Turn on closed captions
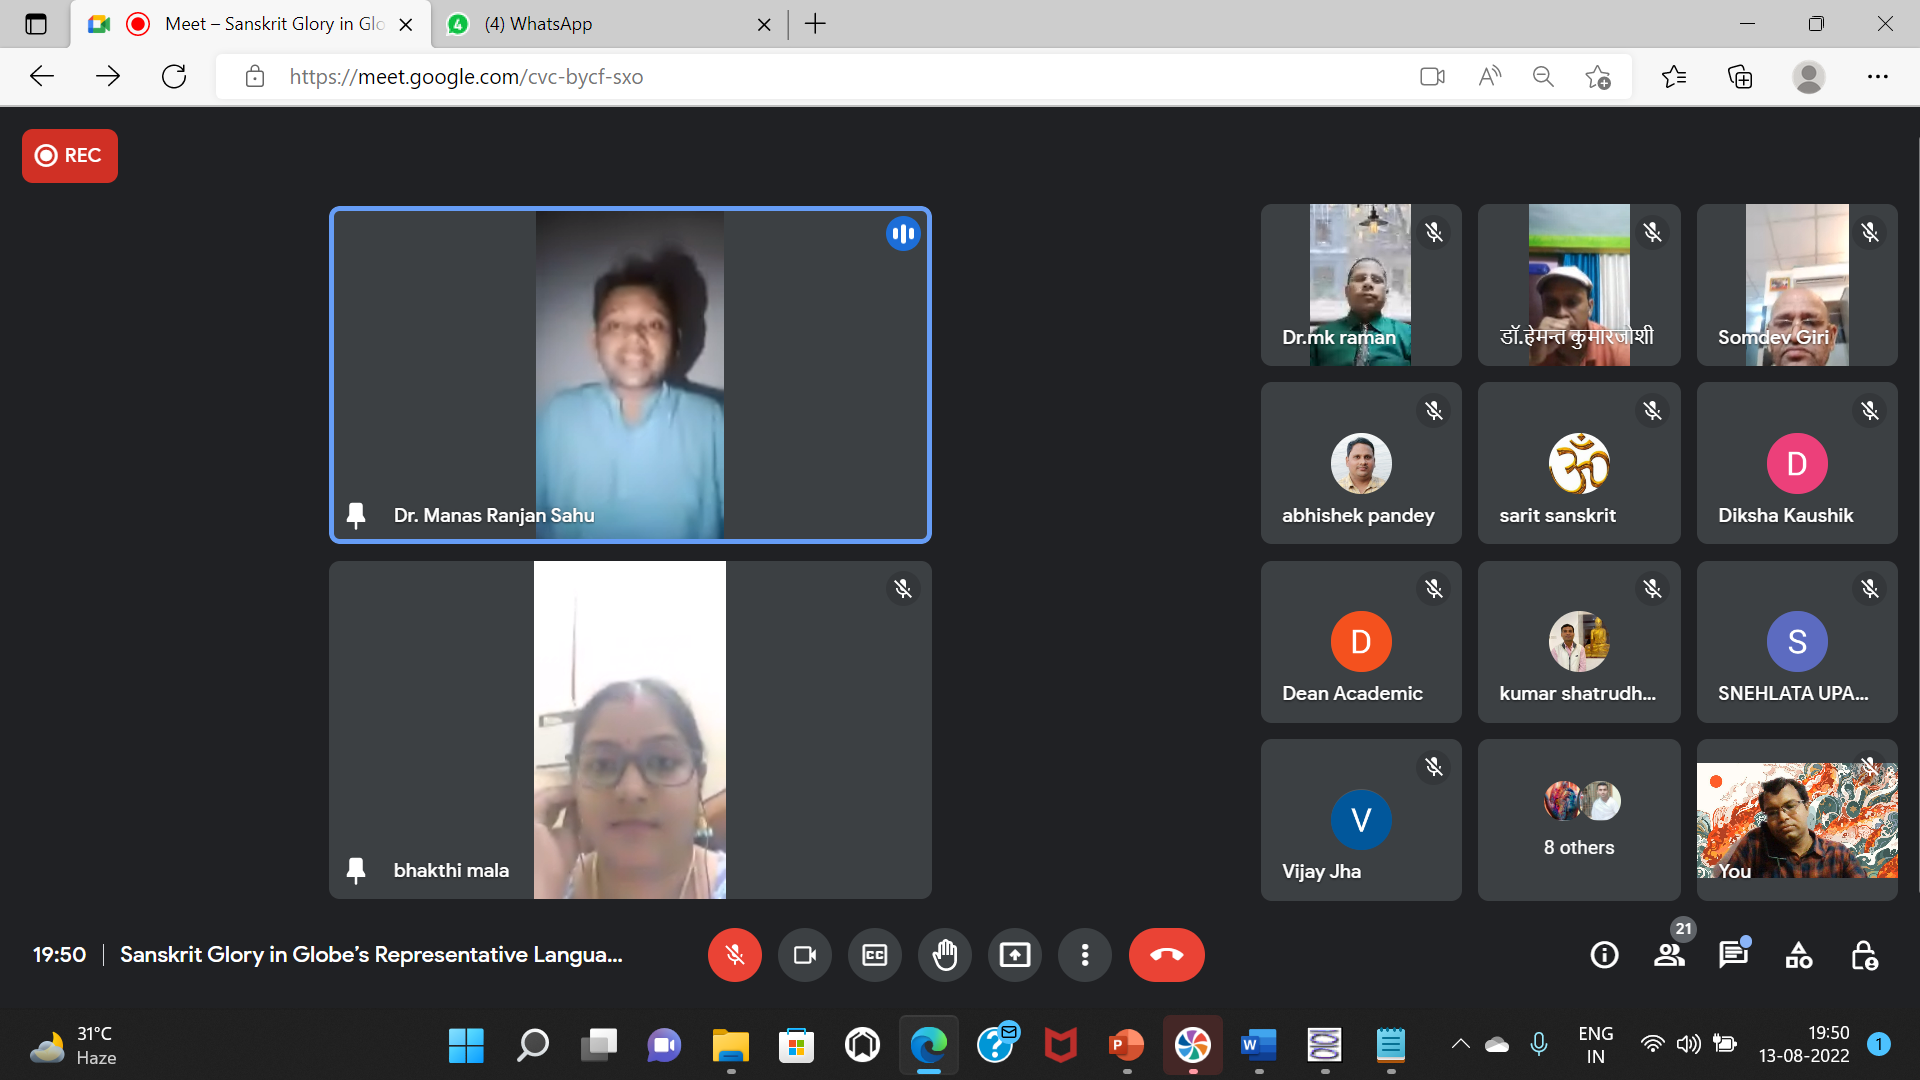The width and height of the screenshot is (1920, 1080). click(874, 955)
